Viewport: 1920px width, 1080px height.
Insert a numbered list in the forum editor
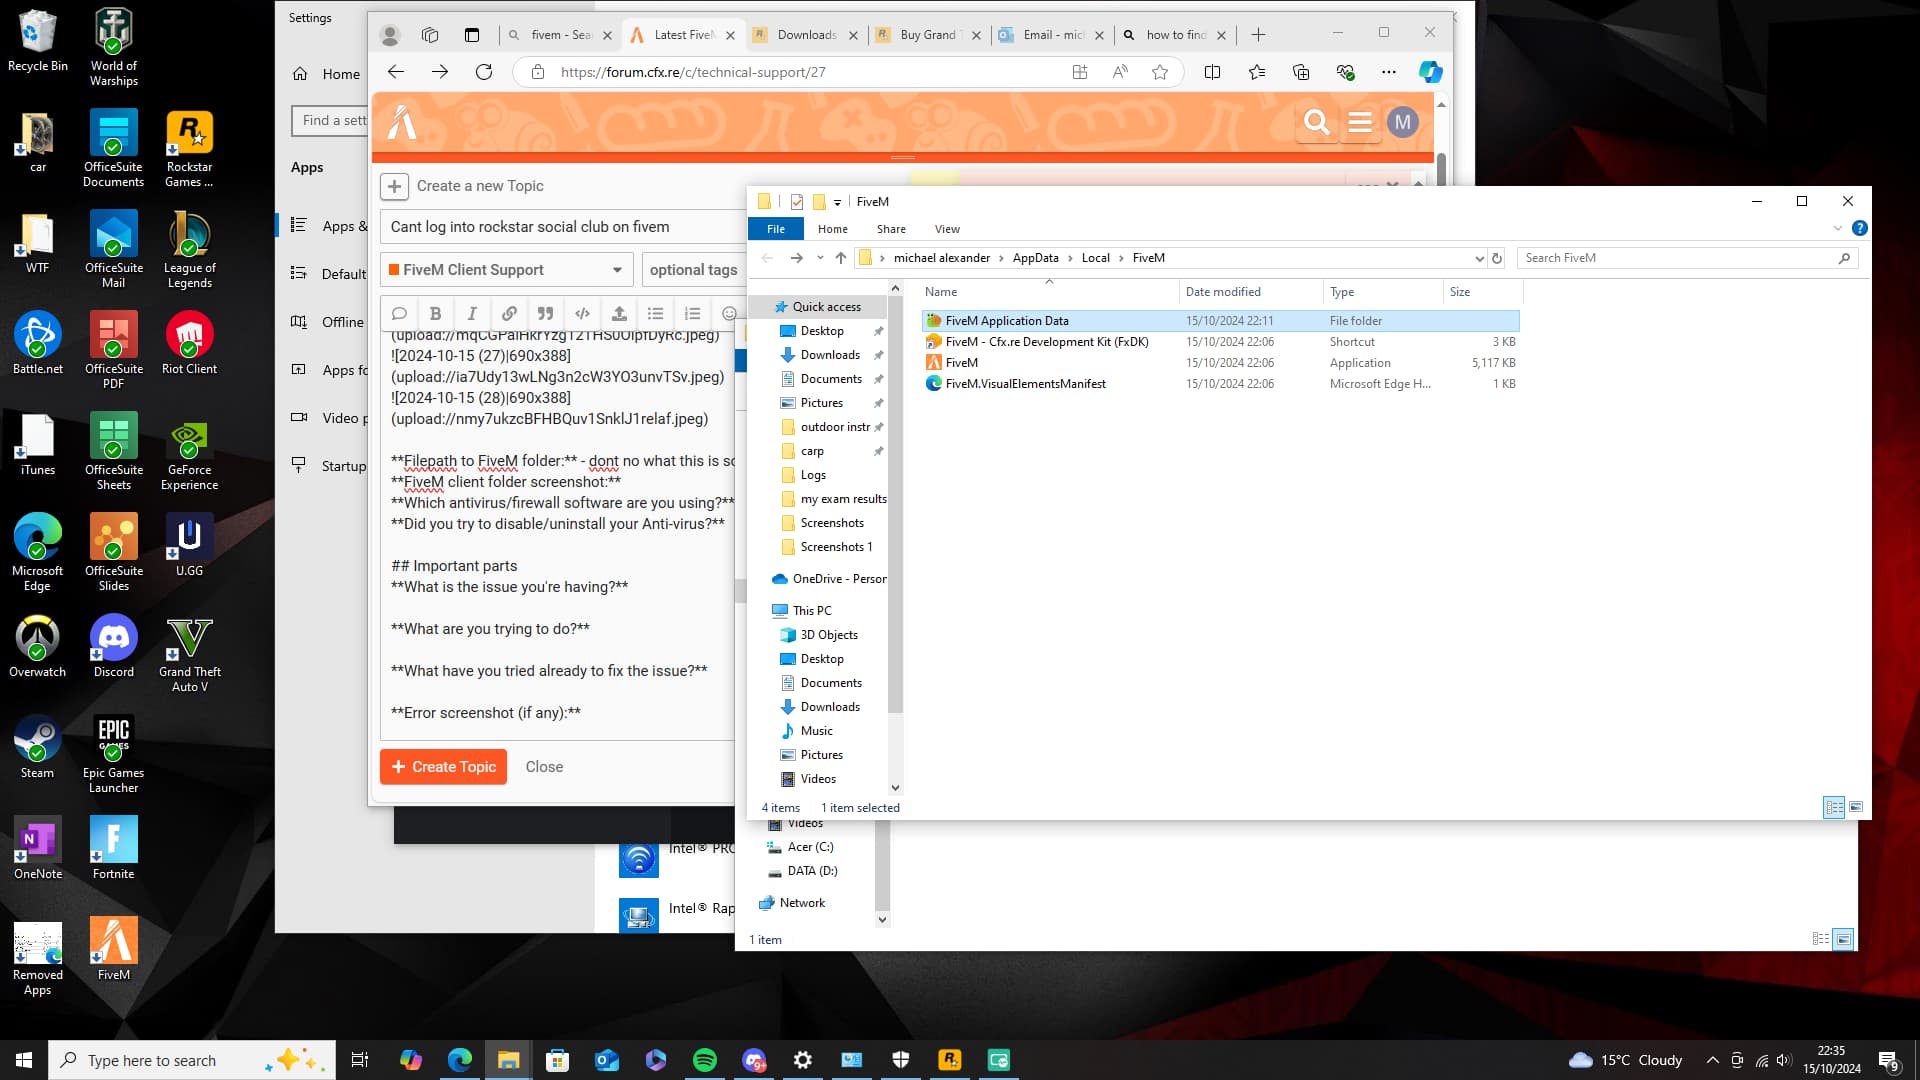click(x=692, y=313)
